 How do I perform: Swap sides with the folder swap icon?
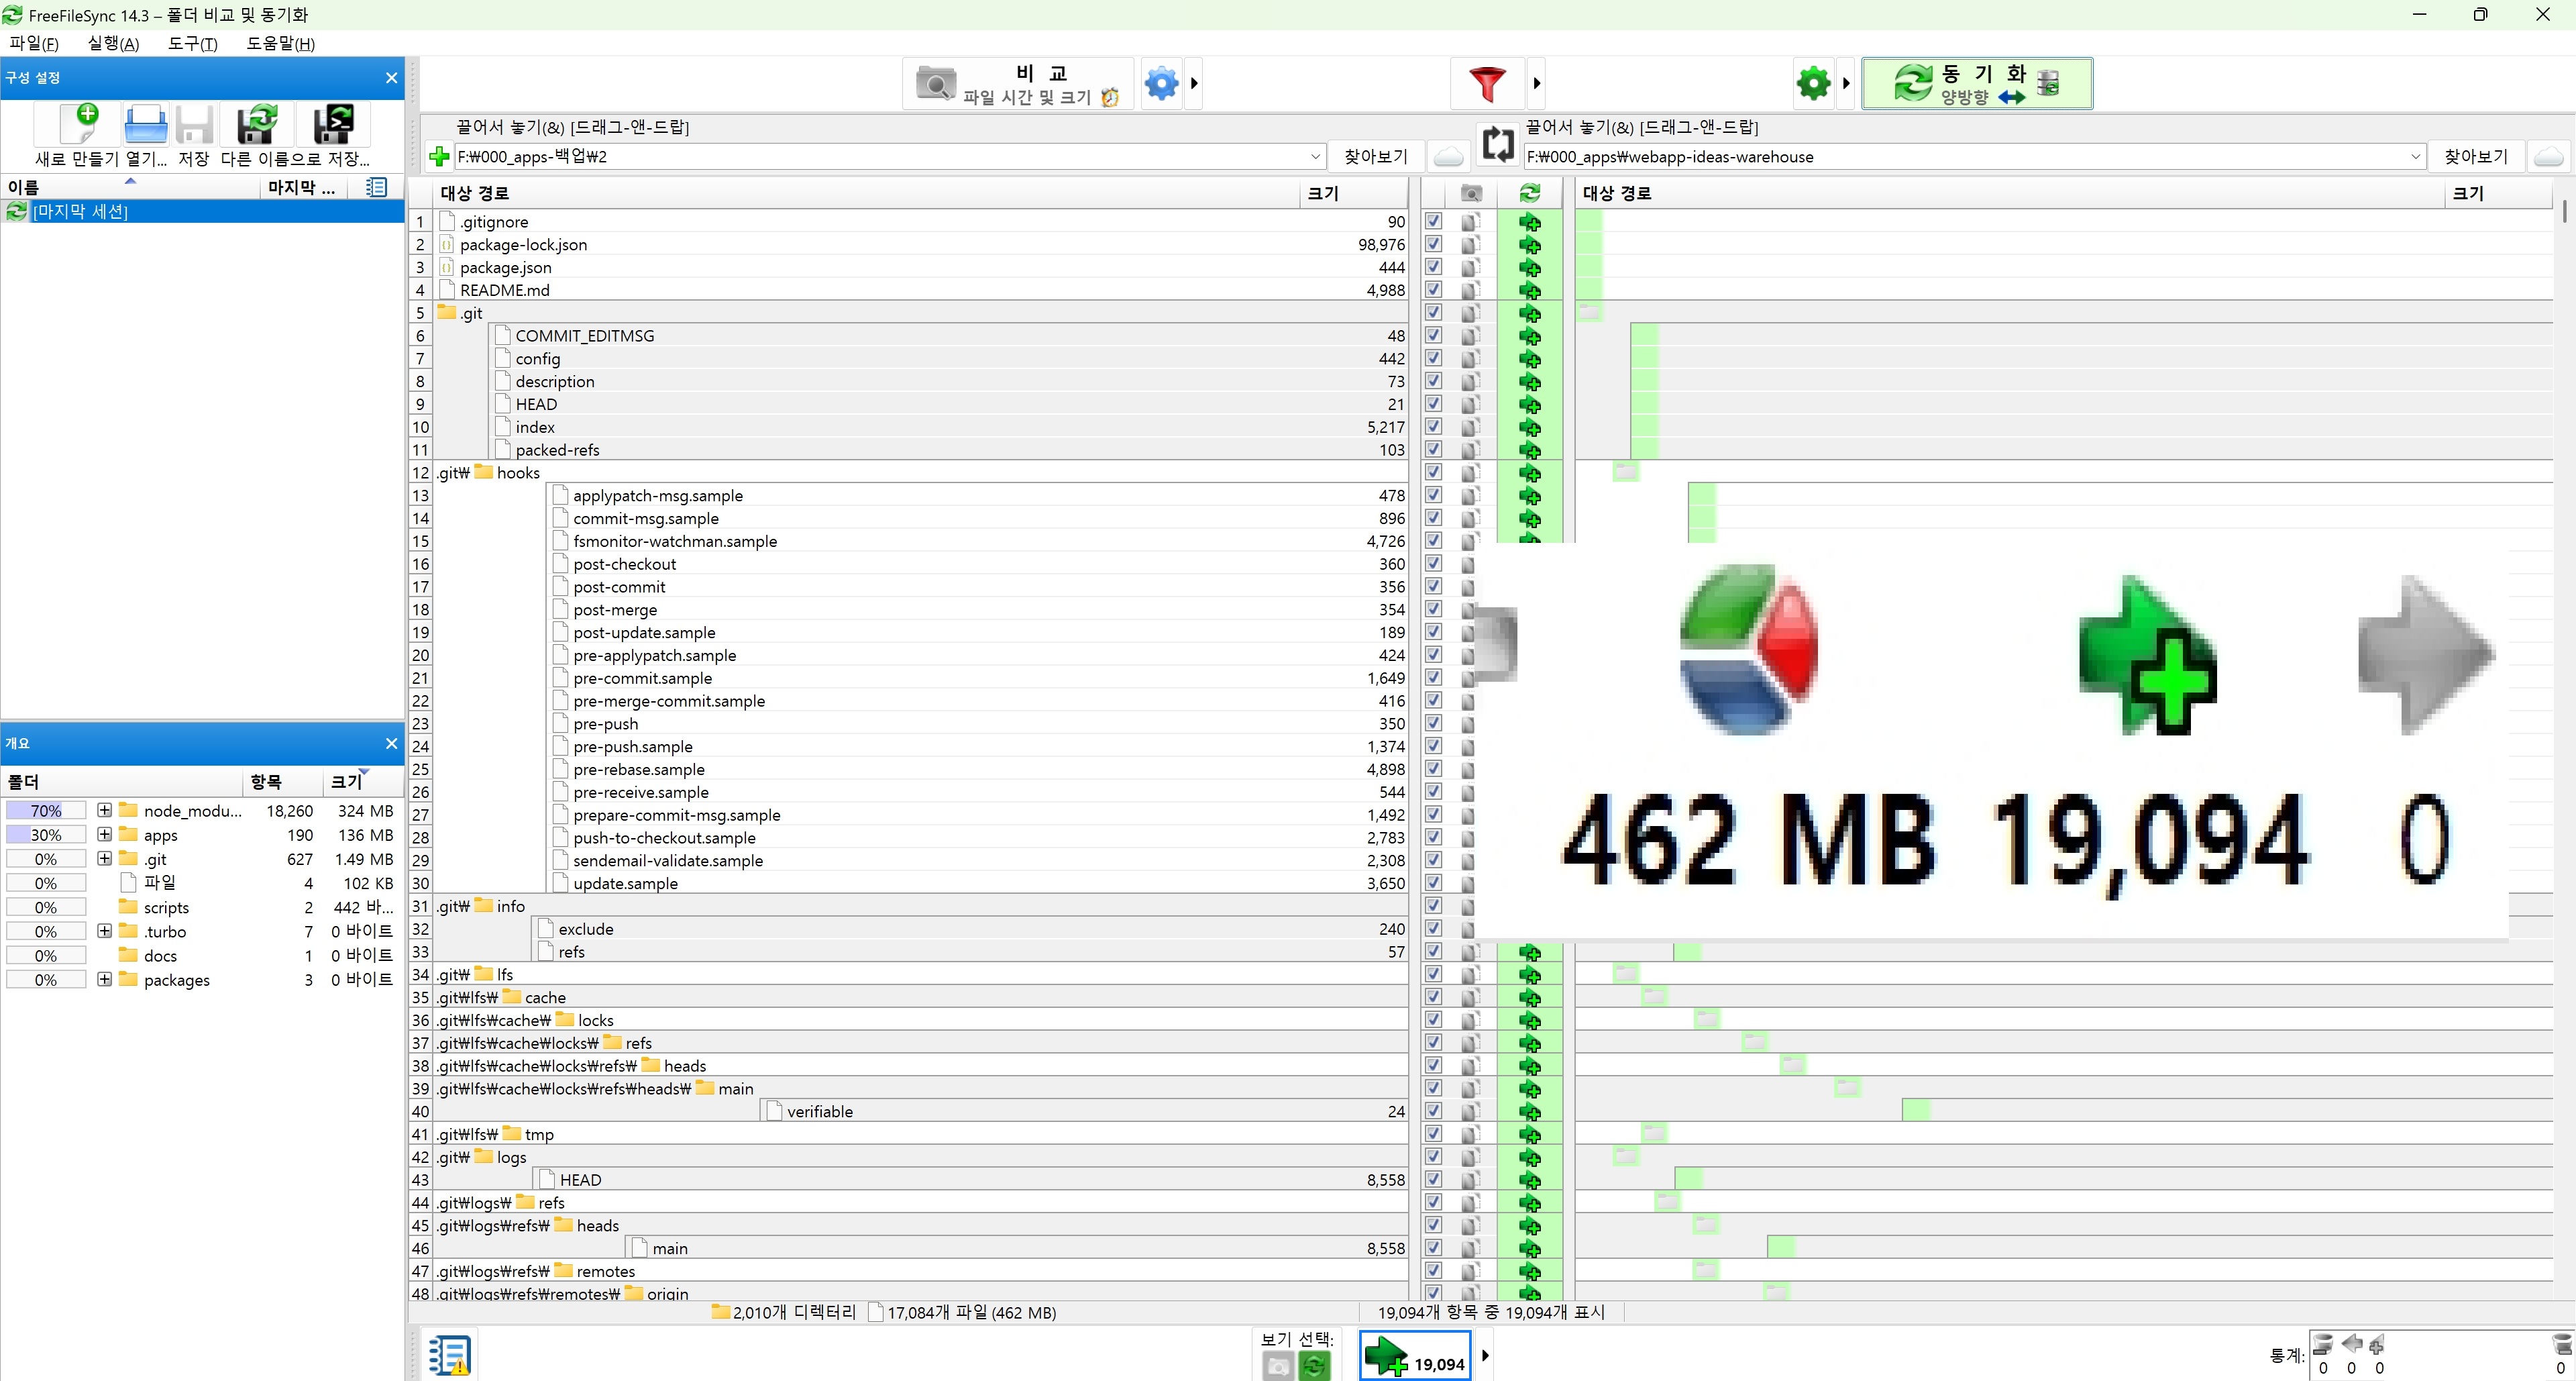[x=1497, y=145]
